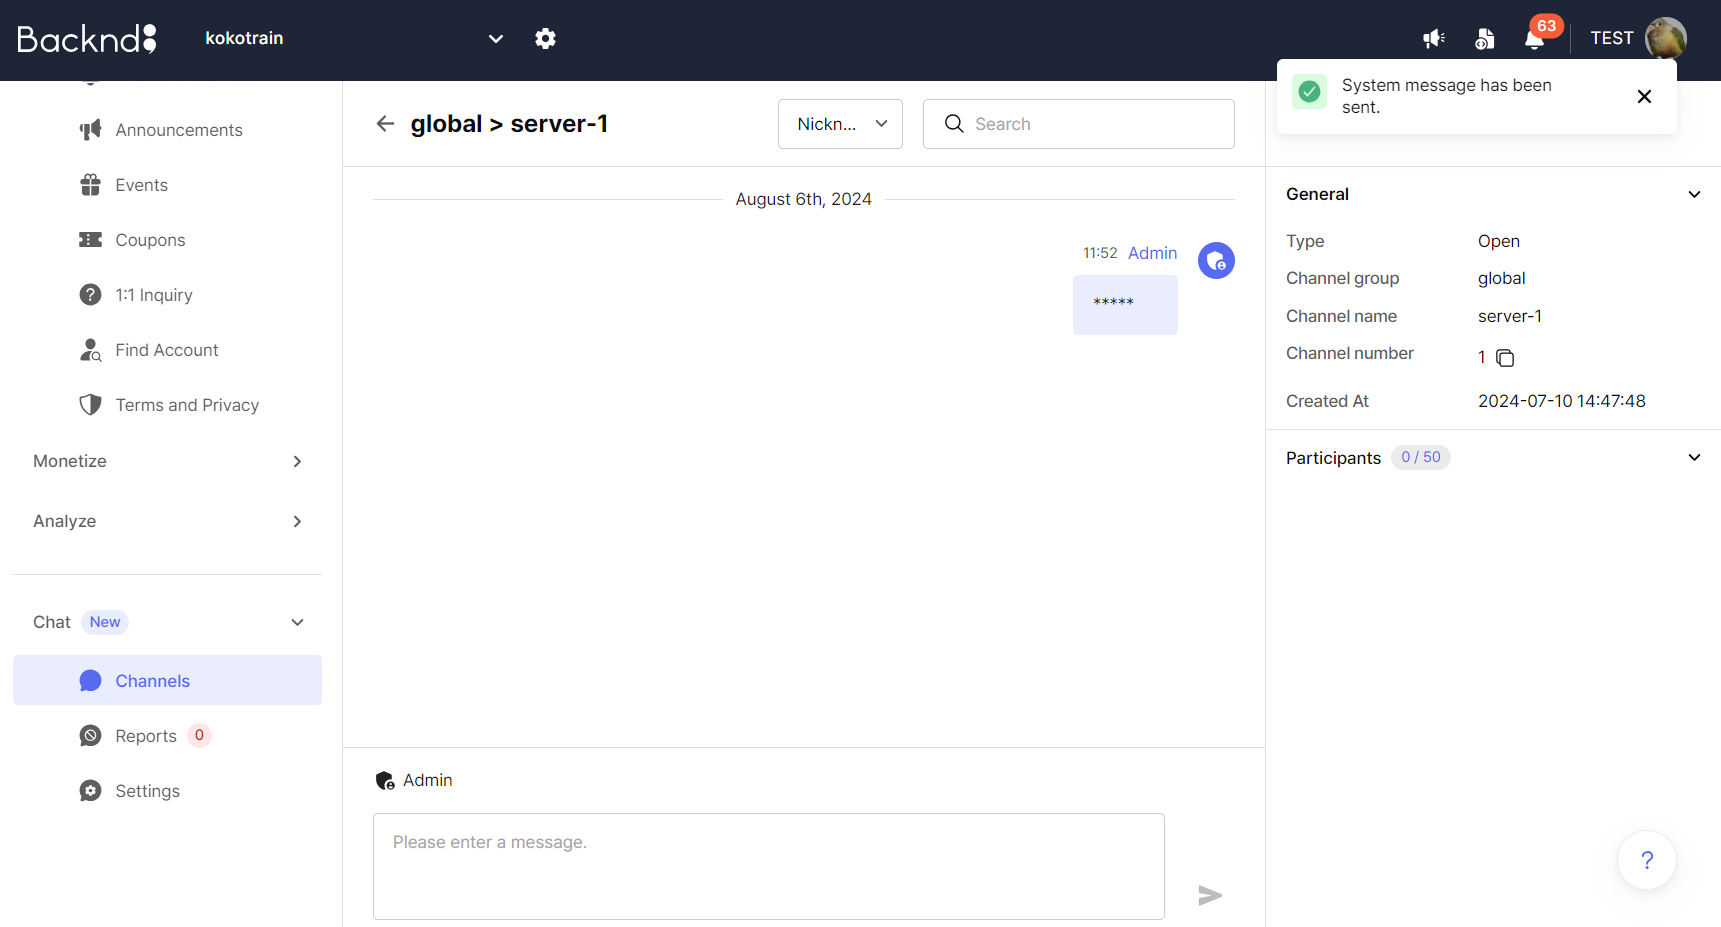The height and width of the screenshot is (927, 1721).
Task: Copy the channel number
Action: click(x=1505, y=358)
